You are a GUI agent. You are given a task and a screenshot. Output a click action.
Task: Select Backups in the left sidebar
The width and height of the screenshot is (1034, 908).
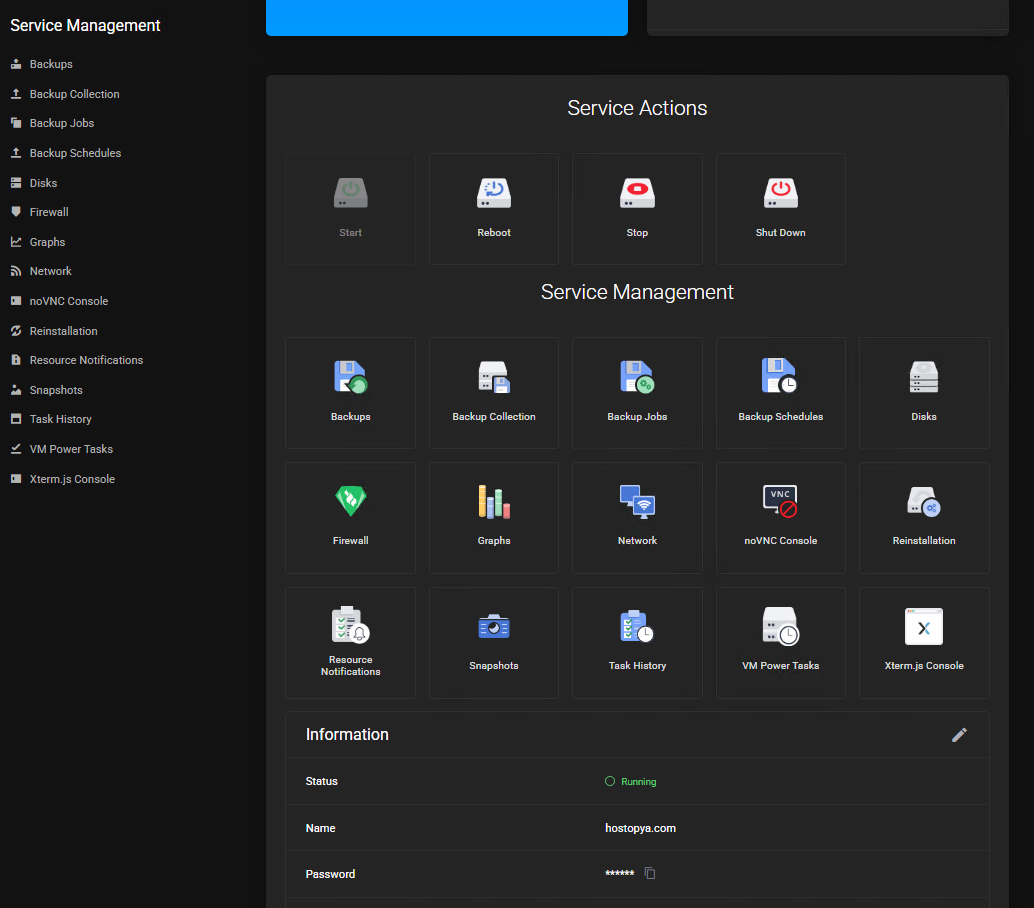click(x=42, y=64)
